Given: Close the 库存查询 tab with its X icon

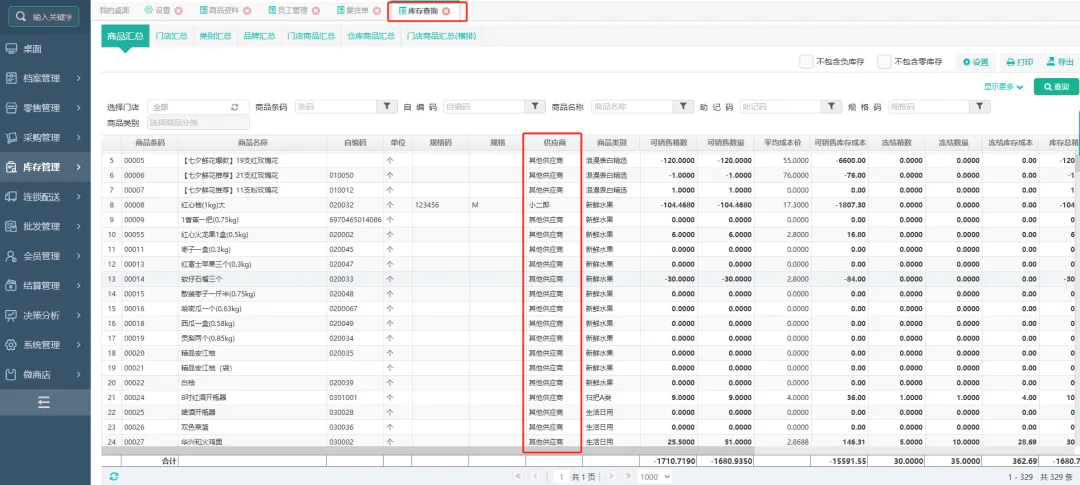Looking at the screenshot, I should pos(446,11).
